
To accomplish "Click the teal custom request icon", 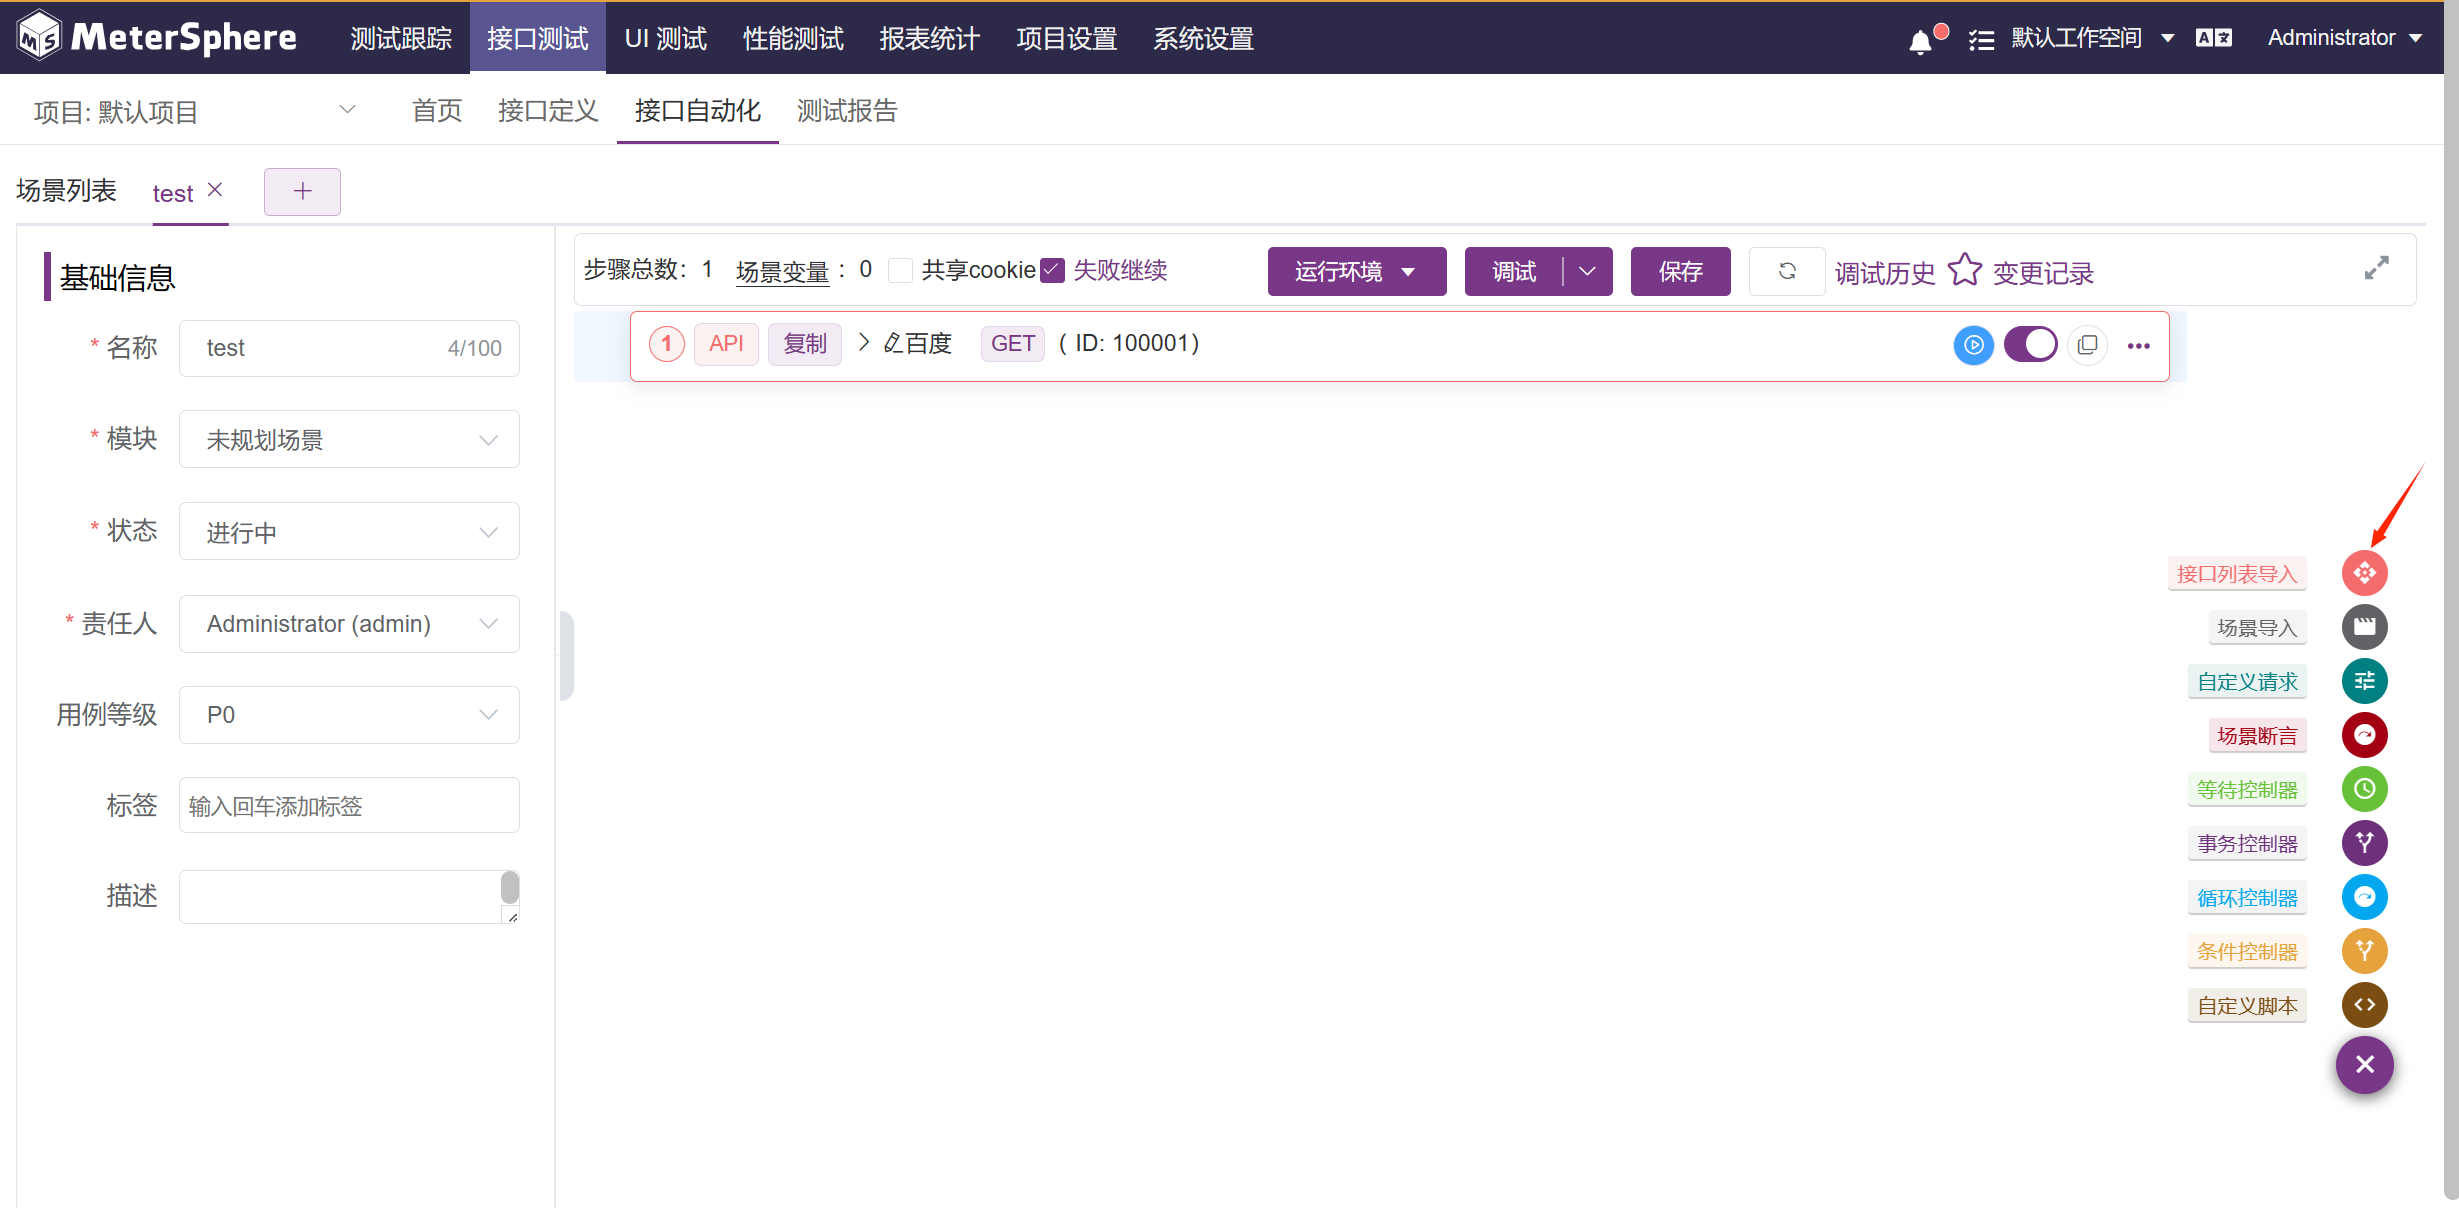I will (2364, 681).
